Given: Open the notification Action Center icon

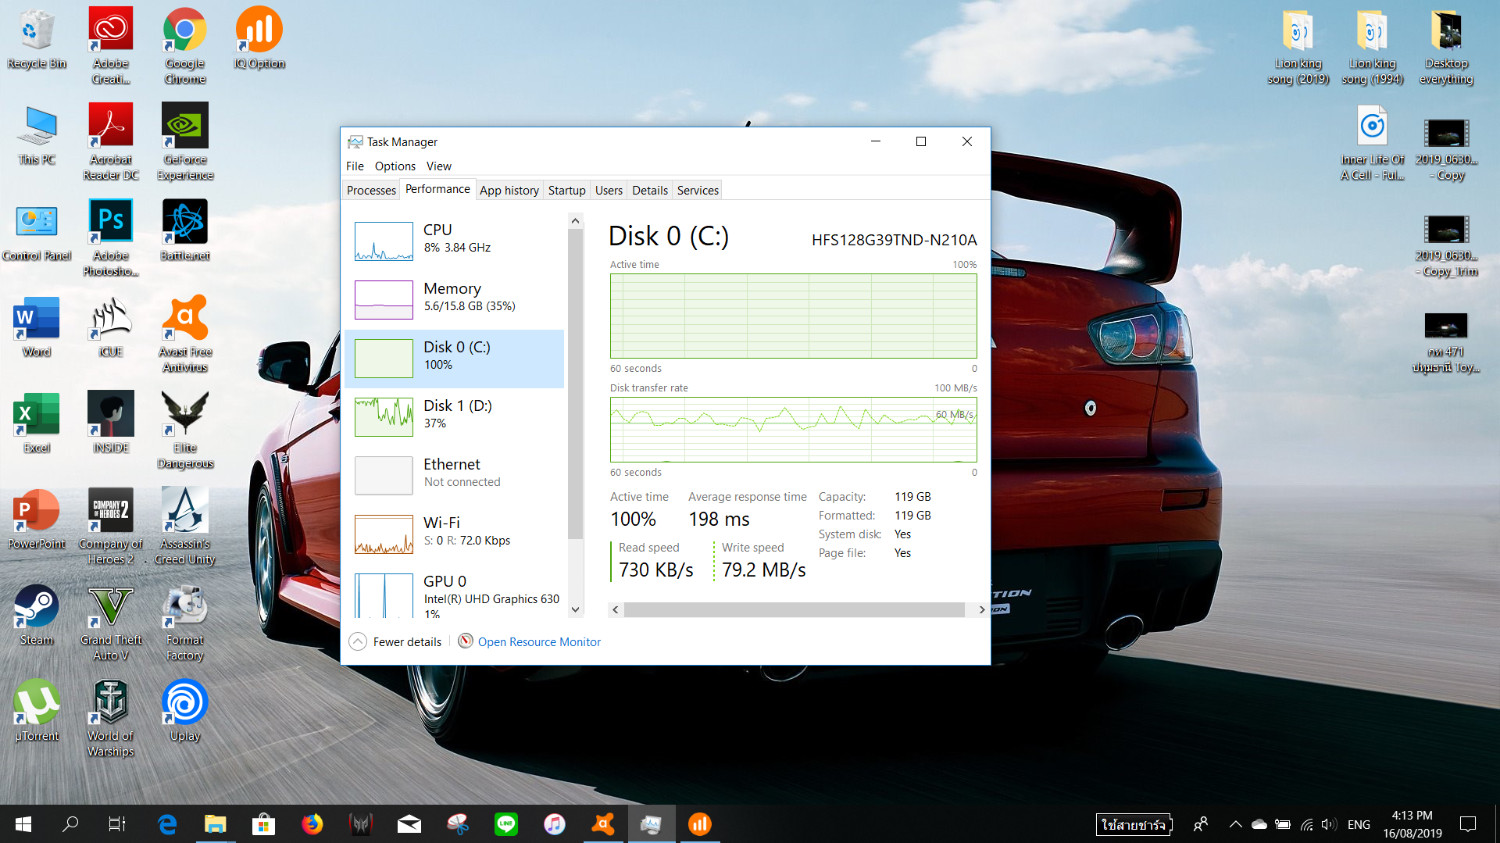Looking at the screenshot, I should tap(1468, 824).
